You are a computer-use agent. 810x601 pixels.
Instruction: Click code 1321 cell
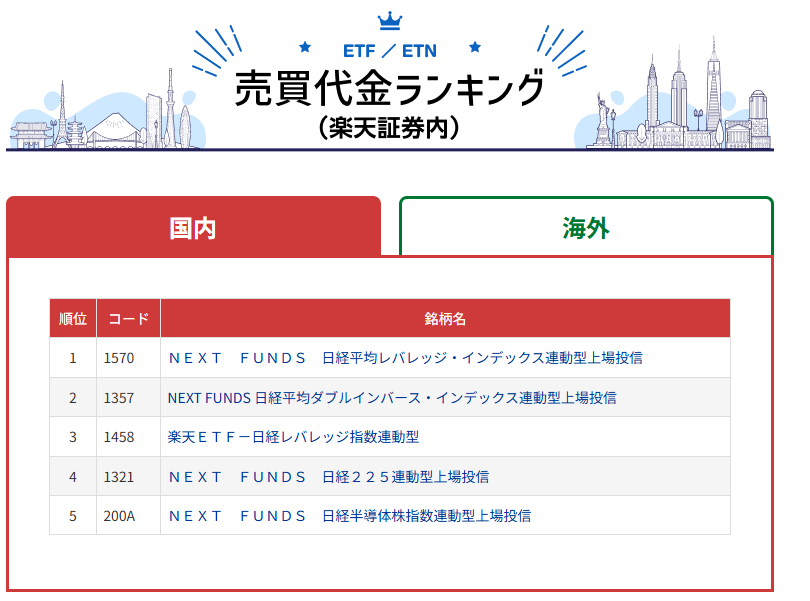[129, 477]
